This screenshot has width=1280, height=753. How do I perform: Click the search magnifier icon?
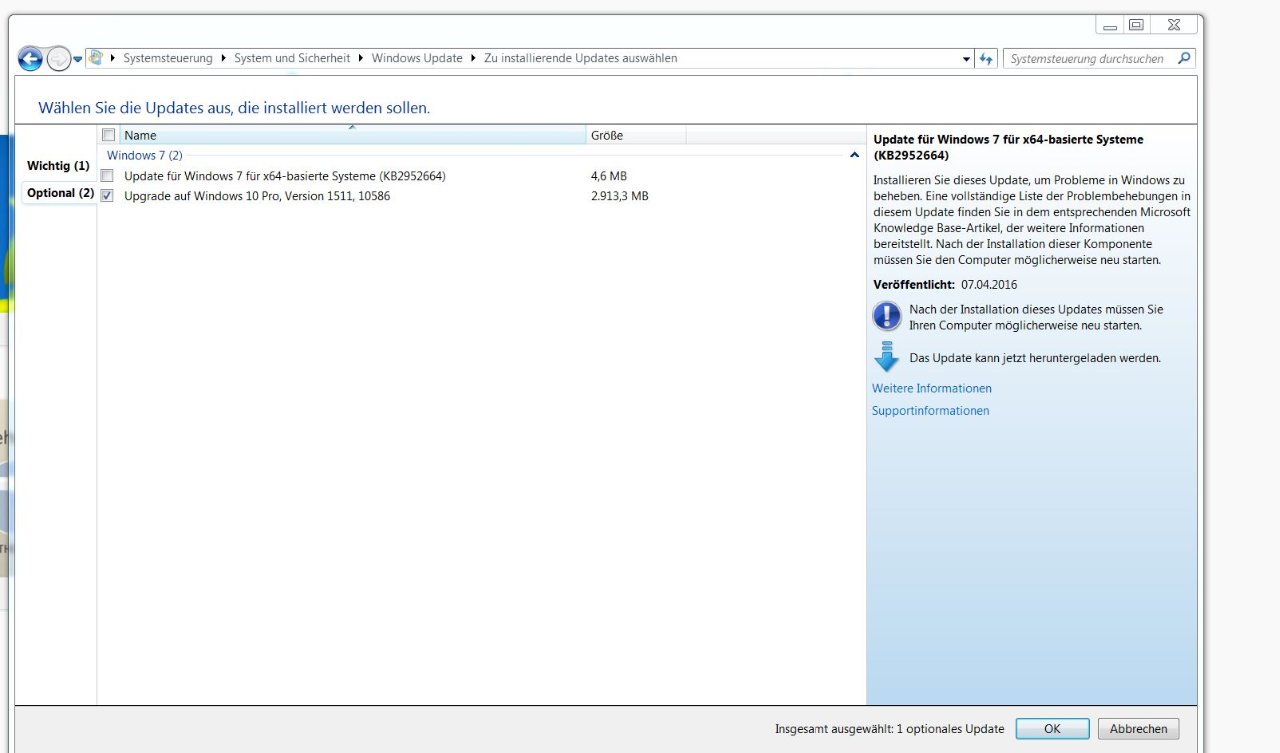click(x=1185, y=58)
